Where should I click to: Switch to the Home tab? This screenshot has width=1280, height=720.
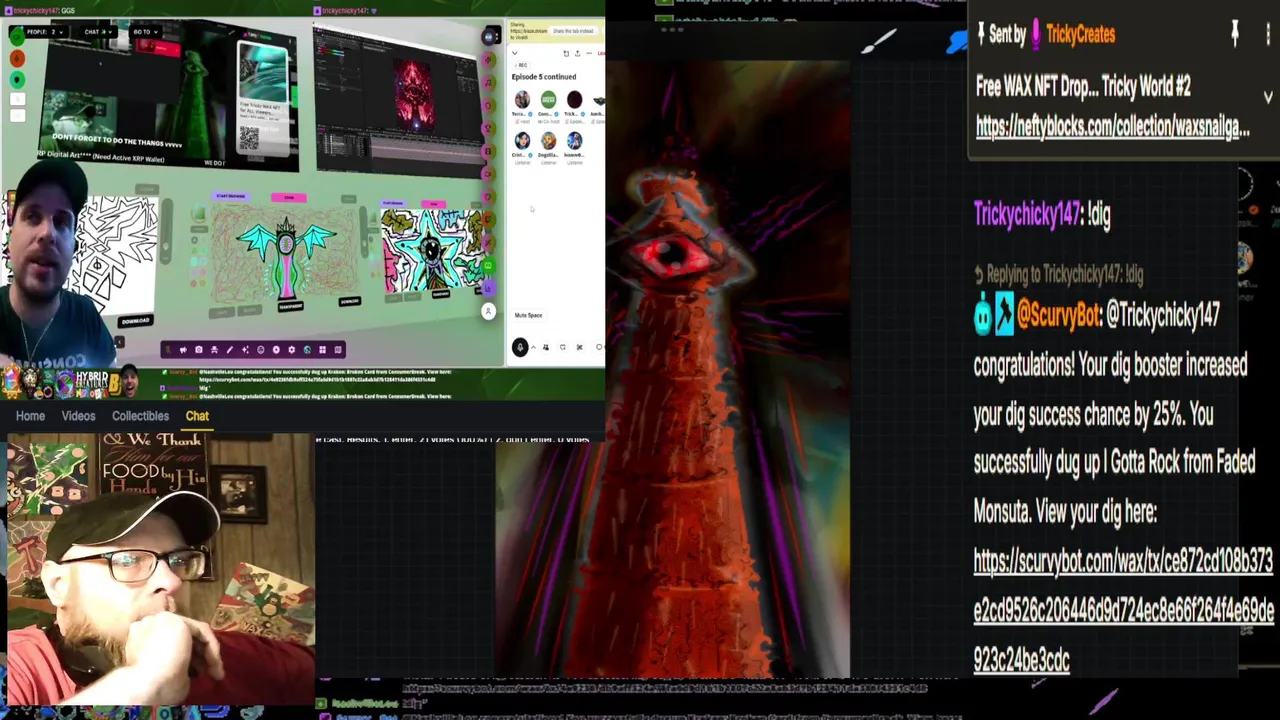click(x=30, y=416)
